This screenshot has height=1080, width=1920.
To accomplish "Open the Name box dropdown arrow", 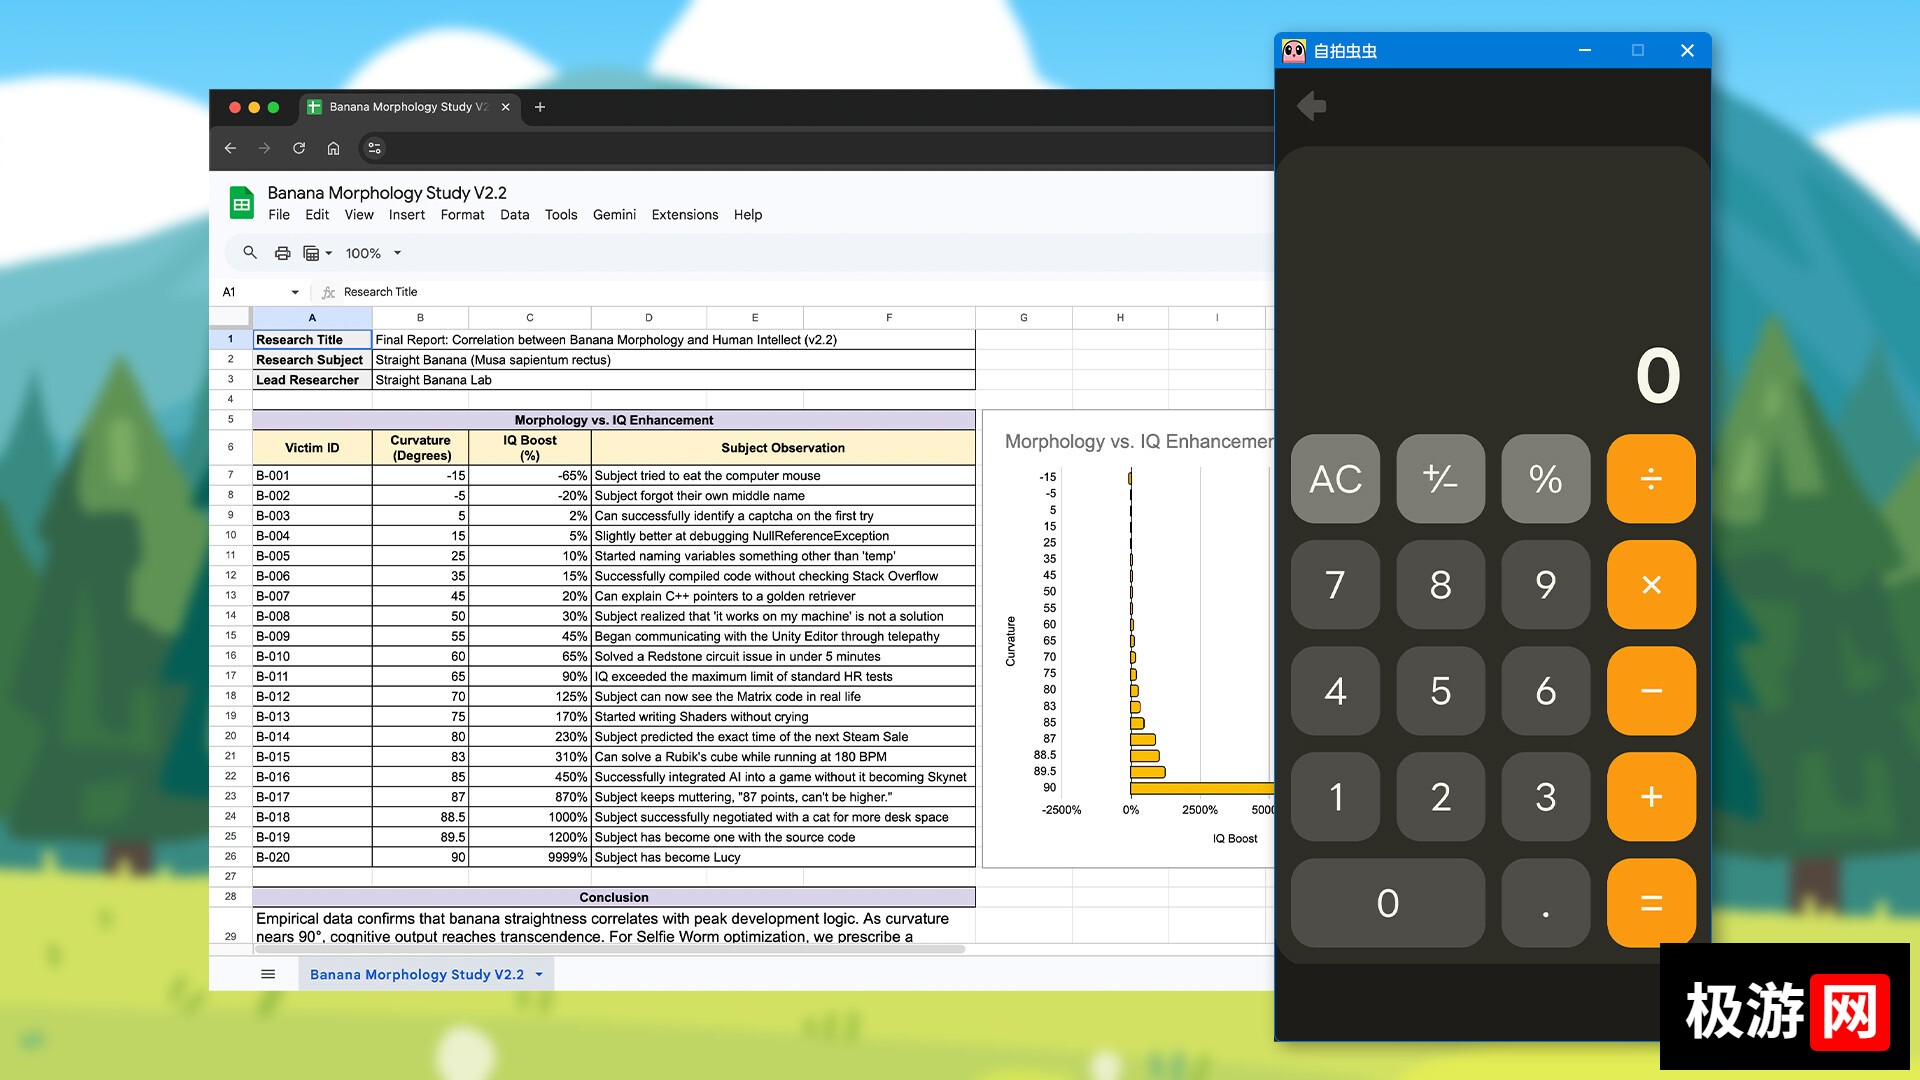I will coord(295,292).
